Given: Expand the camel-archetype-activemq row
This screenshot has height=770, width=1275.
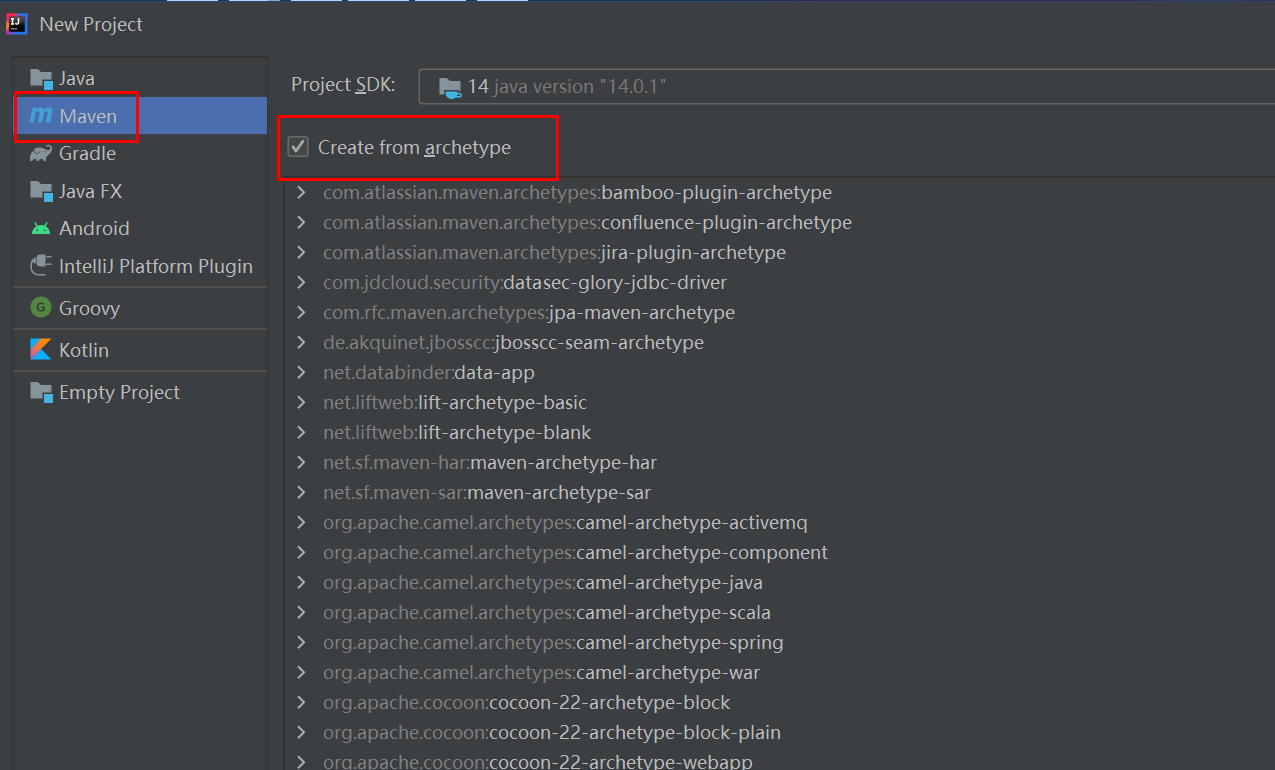Looking at the screenshot, I should coord(301,523).
